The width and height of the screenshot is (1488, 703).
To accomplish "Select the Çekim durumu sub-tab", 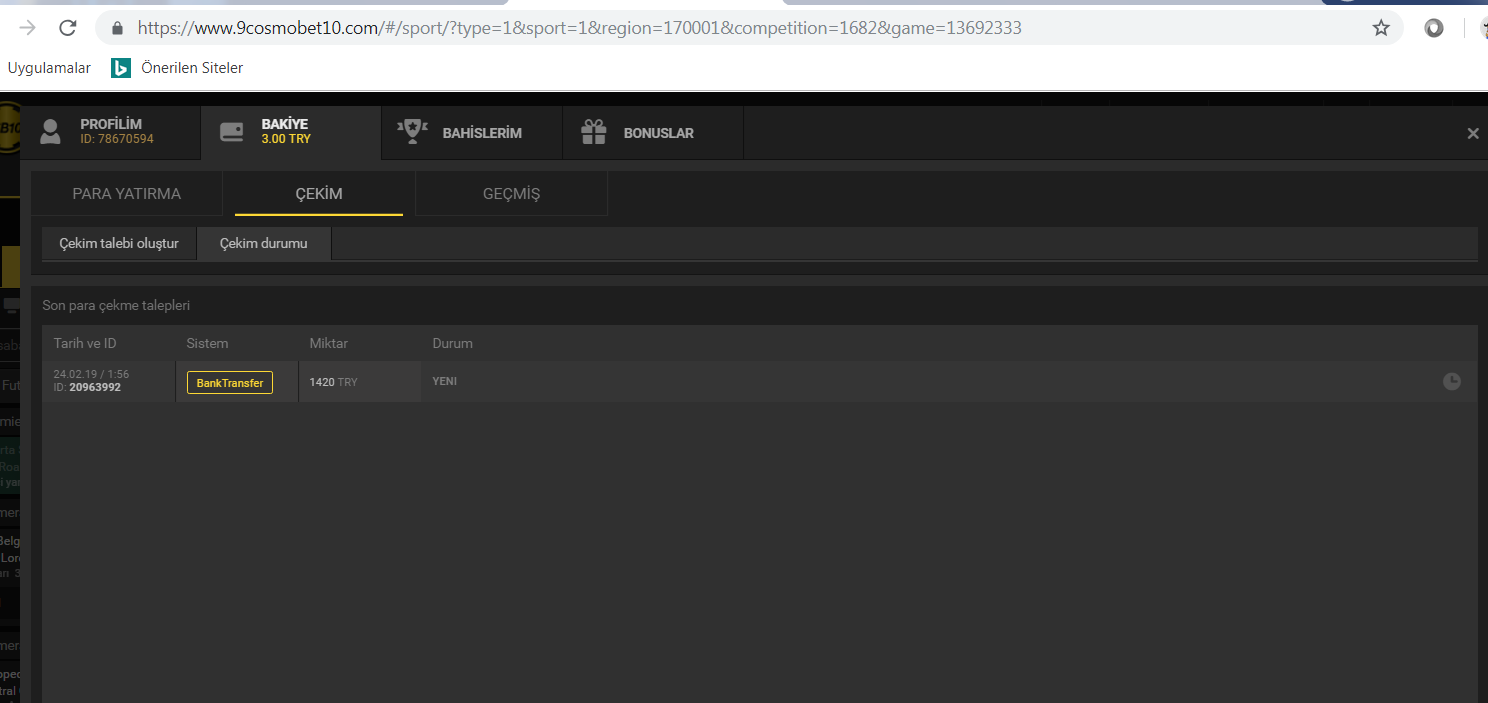I will (264, 243).
